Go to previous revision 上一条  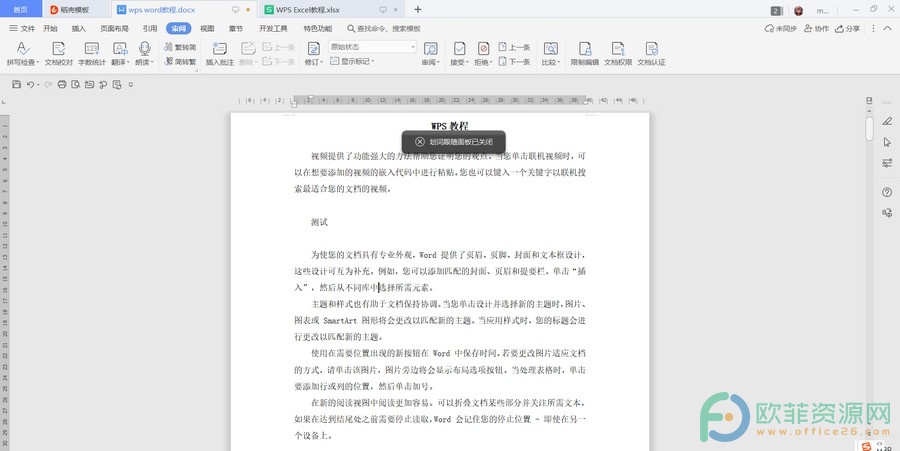(x=514, y=47)
